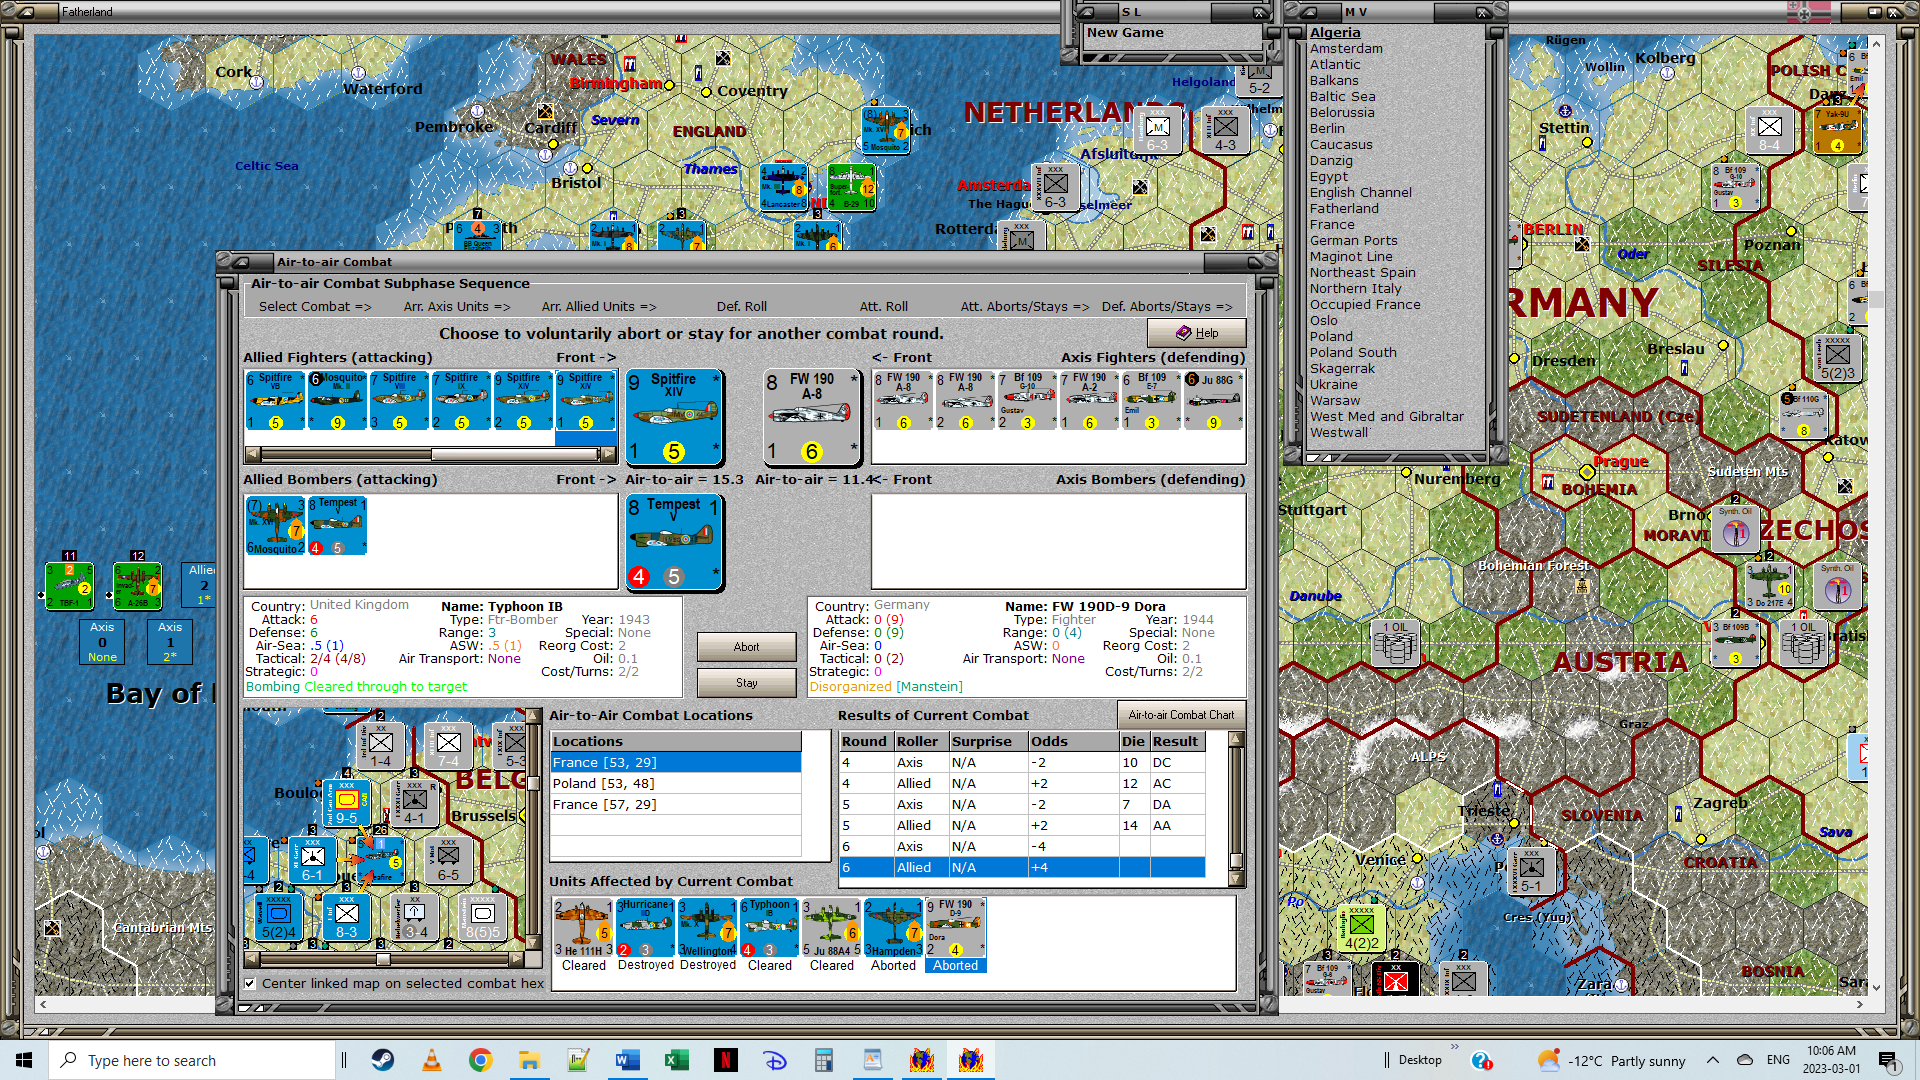
Task: Click the Typhoon Cleared unit counter
Action: 769,928
